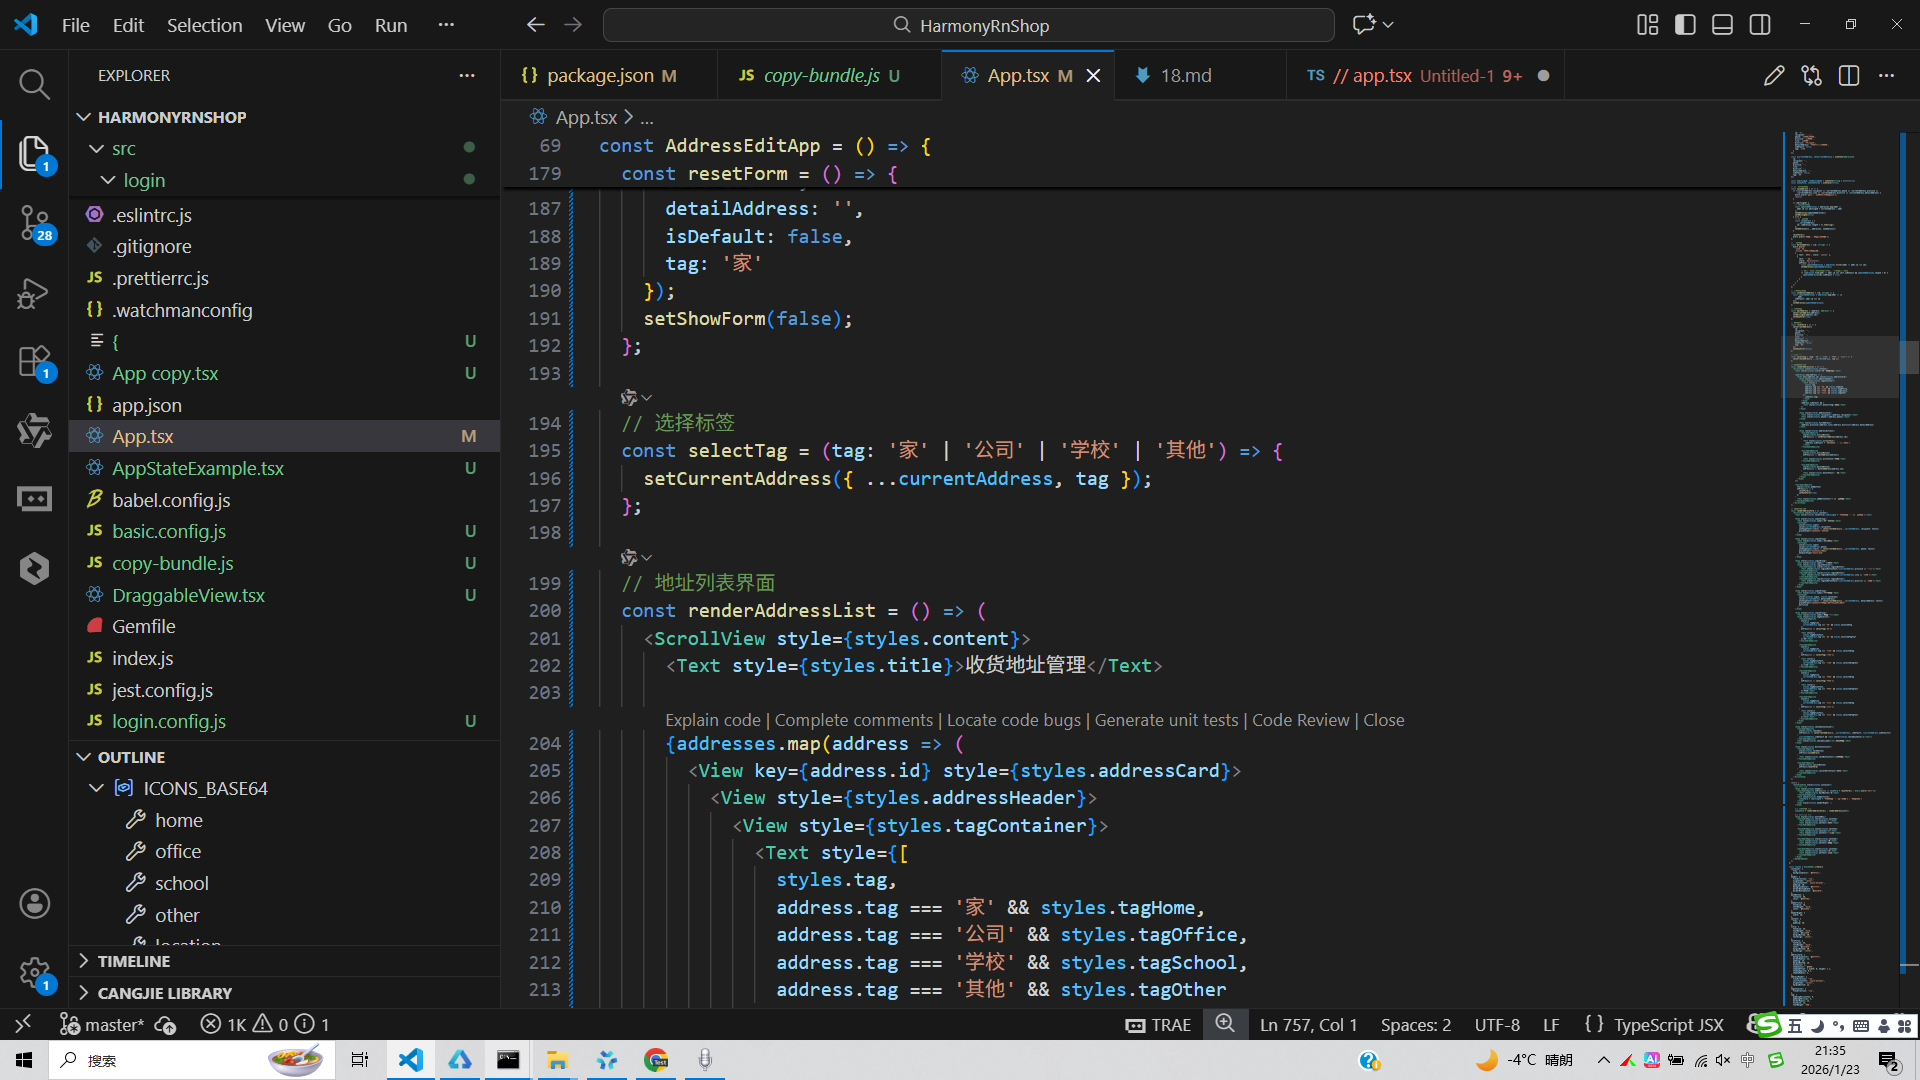Open the Selection menu
The image size is (1920, 1080).
pos(204,25)
